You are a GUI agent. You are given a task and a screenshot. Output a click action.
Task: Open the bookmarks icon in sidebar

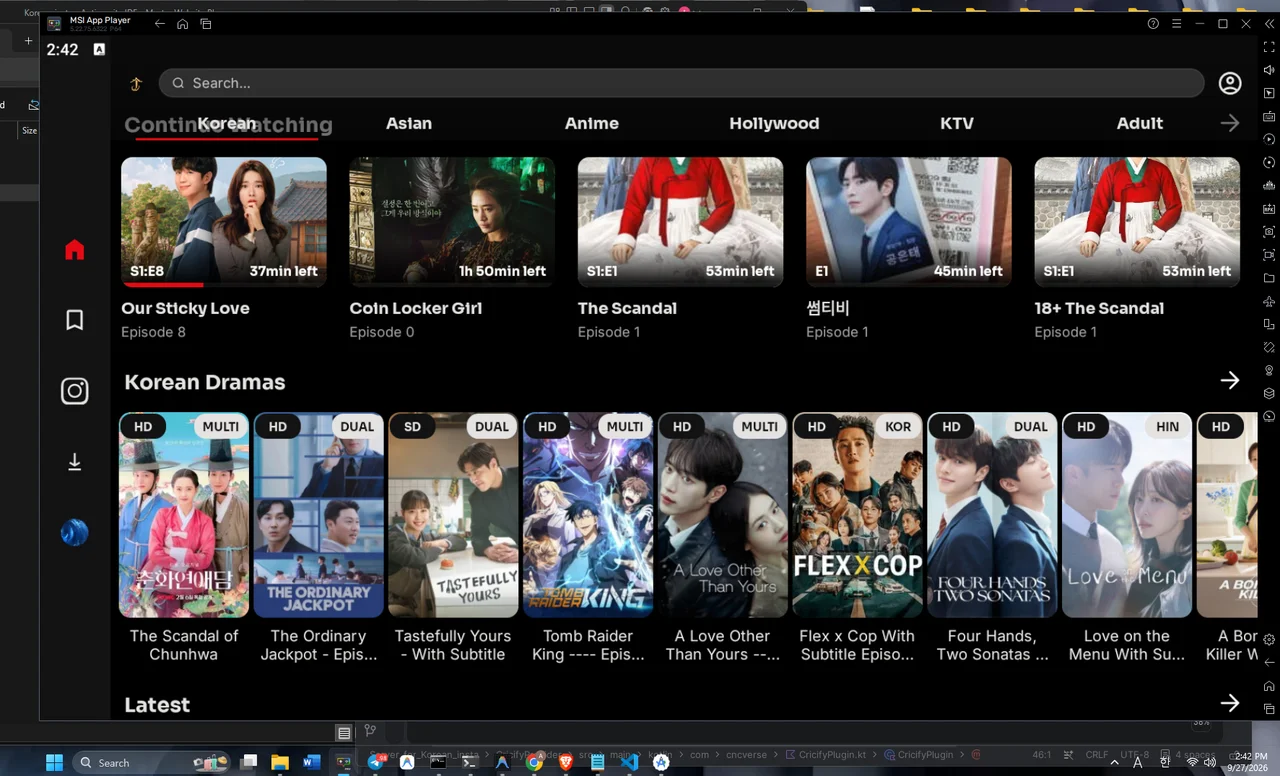click(x=74, y=320)
